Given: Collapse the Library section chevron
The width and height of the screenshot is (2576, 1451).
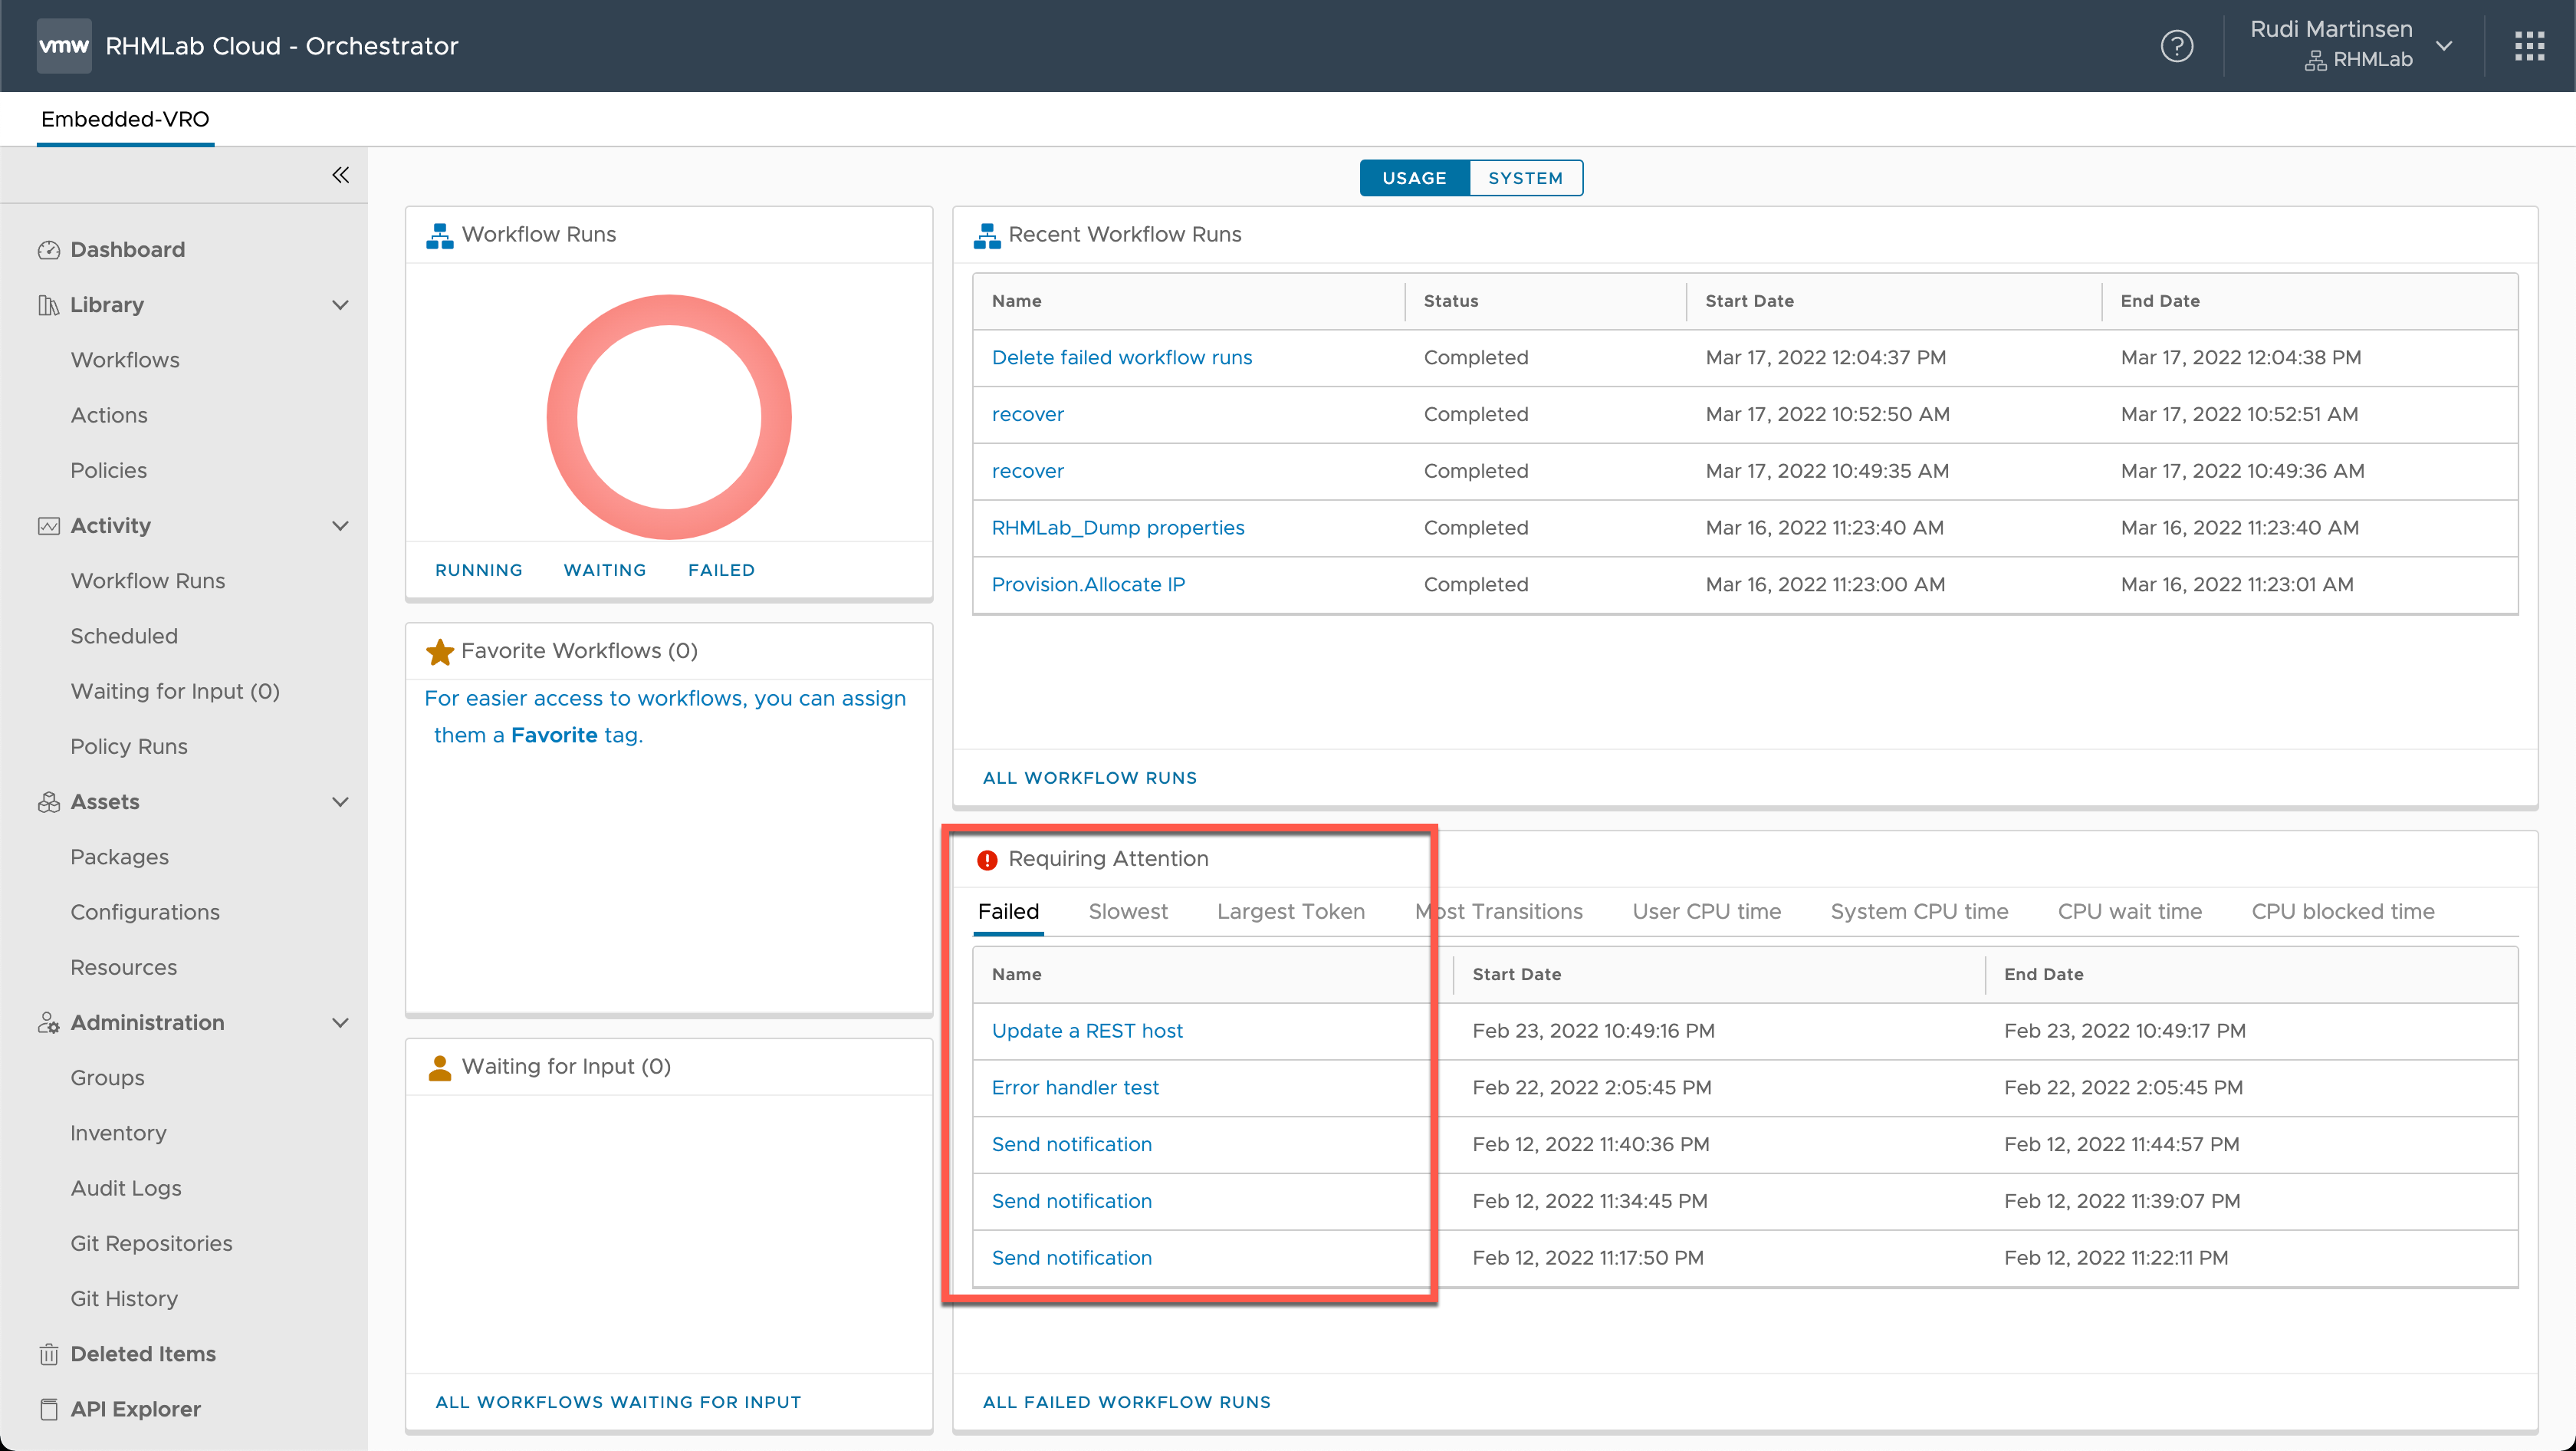Looking at the screenshot, I should pos(340,305).
